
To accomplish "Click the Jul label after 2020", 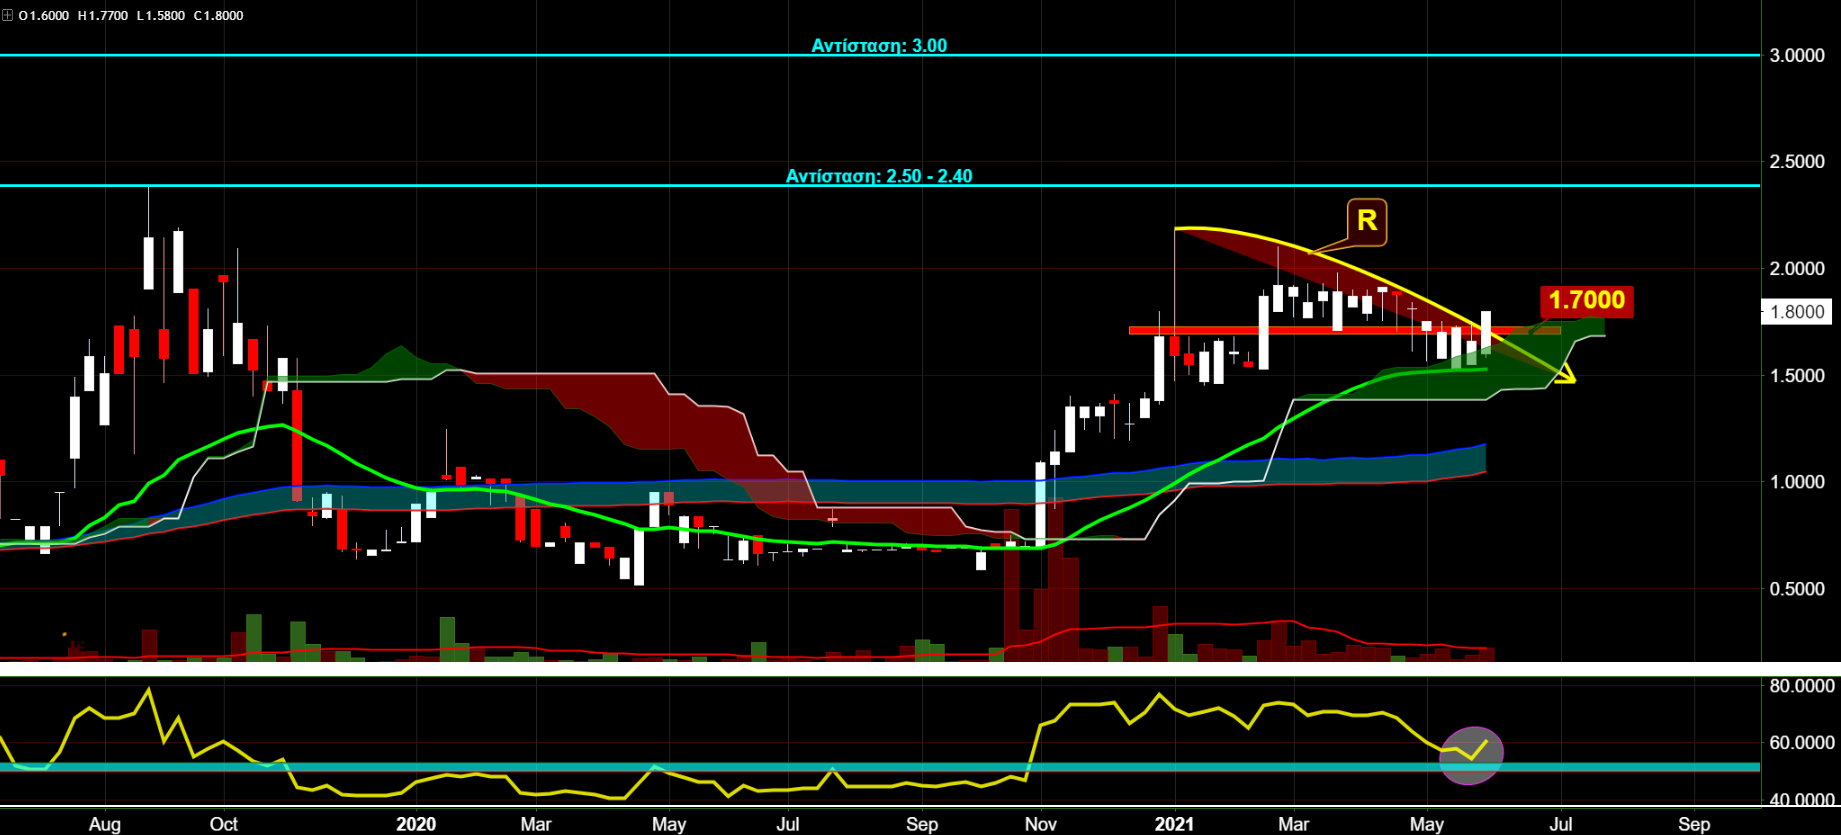I will (x=788, y=824).
